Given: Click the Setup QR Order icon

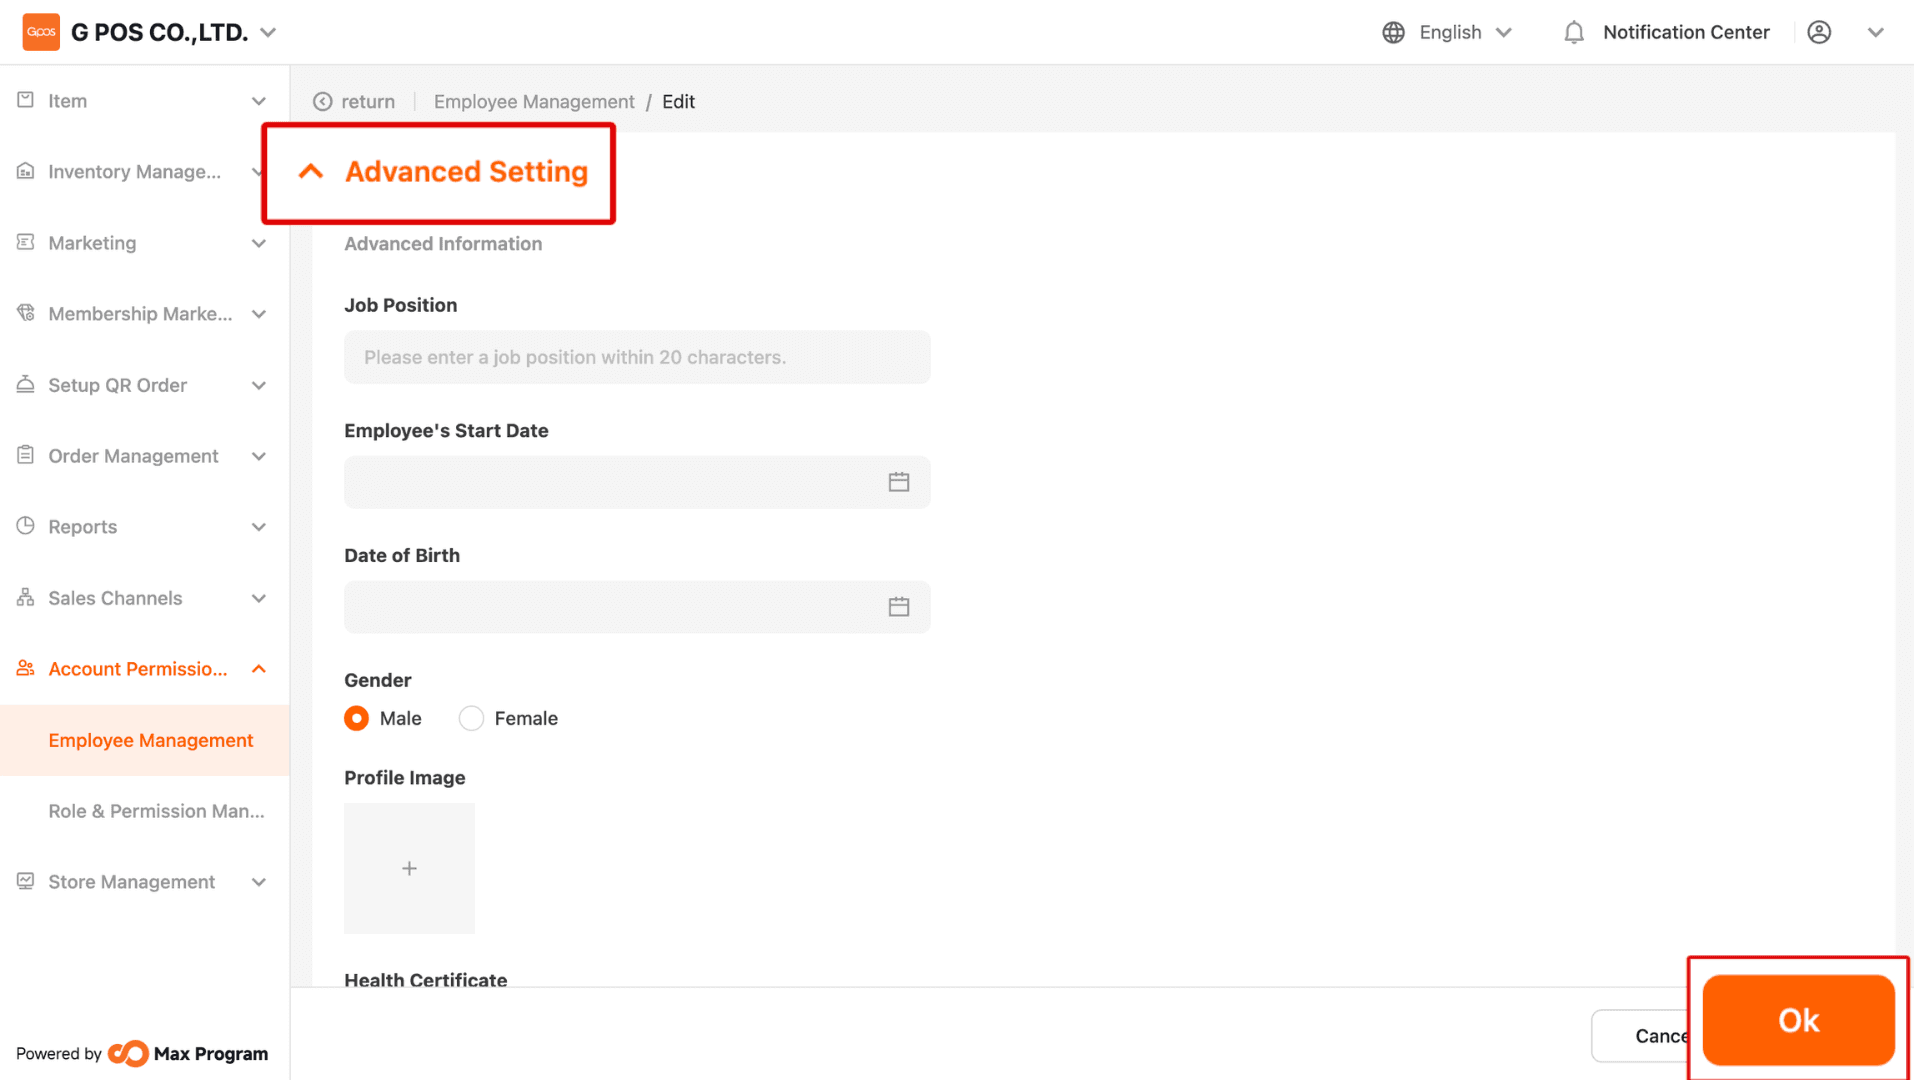Looking at the screenshot, I should coord(26,384).
